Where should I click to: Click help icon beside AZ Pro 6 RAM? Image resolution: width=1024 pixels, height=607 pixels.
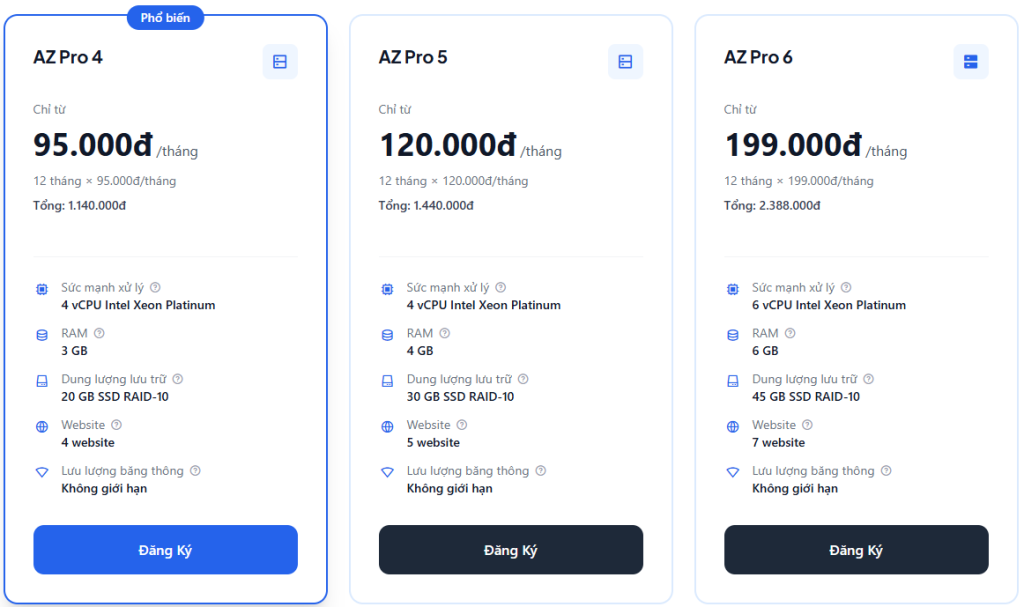pos(790,333)
